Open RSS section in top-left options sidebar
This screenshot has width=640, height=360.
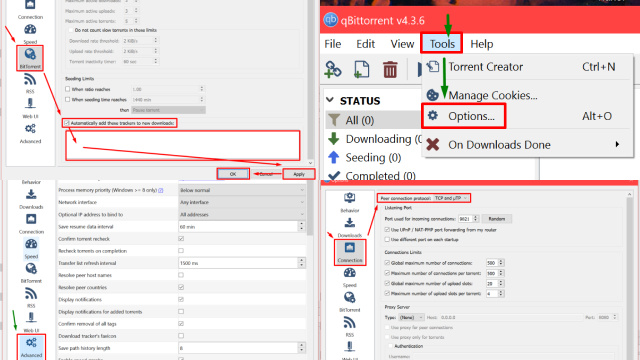(x=30, y=79)
